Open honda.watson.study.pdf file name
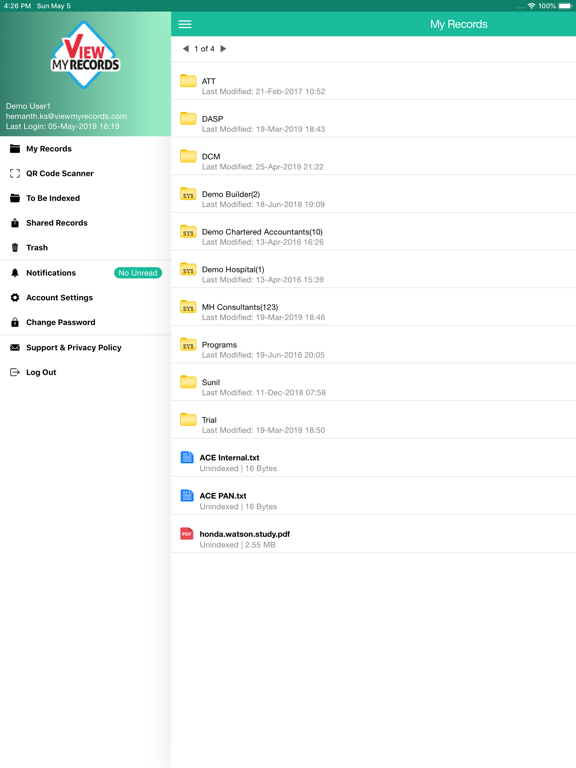 (x=245, y=534)
